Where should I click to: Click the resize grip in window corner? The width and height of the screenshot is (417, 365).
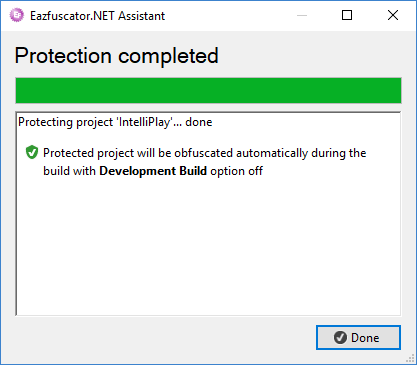pos(410,359)
